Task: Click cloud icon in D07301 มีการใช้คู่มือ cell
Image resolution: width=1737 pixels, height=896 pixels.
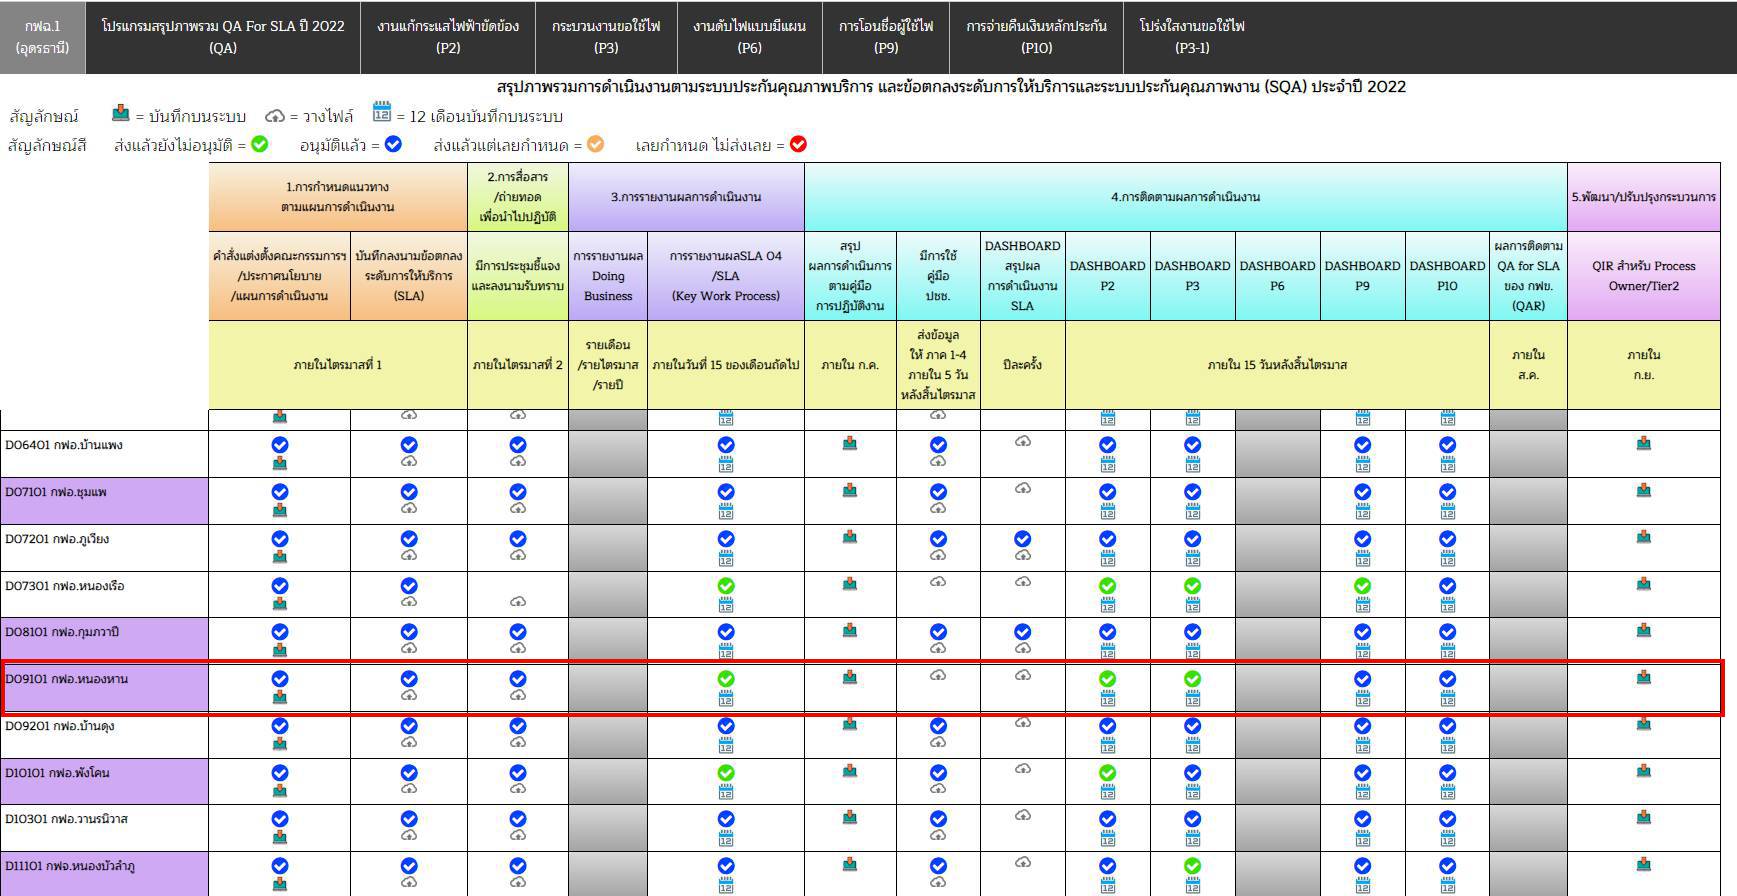Action: pos(938,581)
